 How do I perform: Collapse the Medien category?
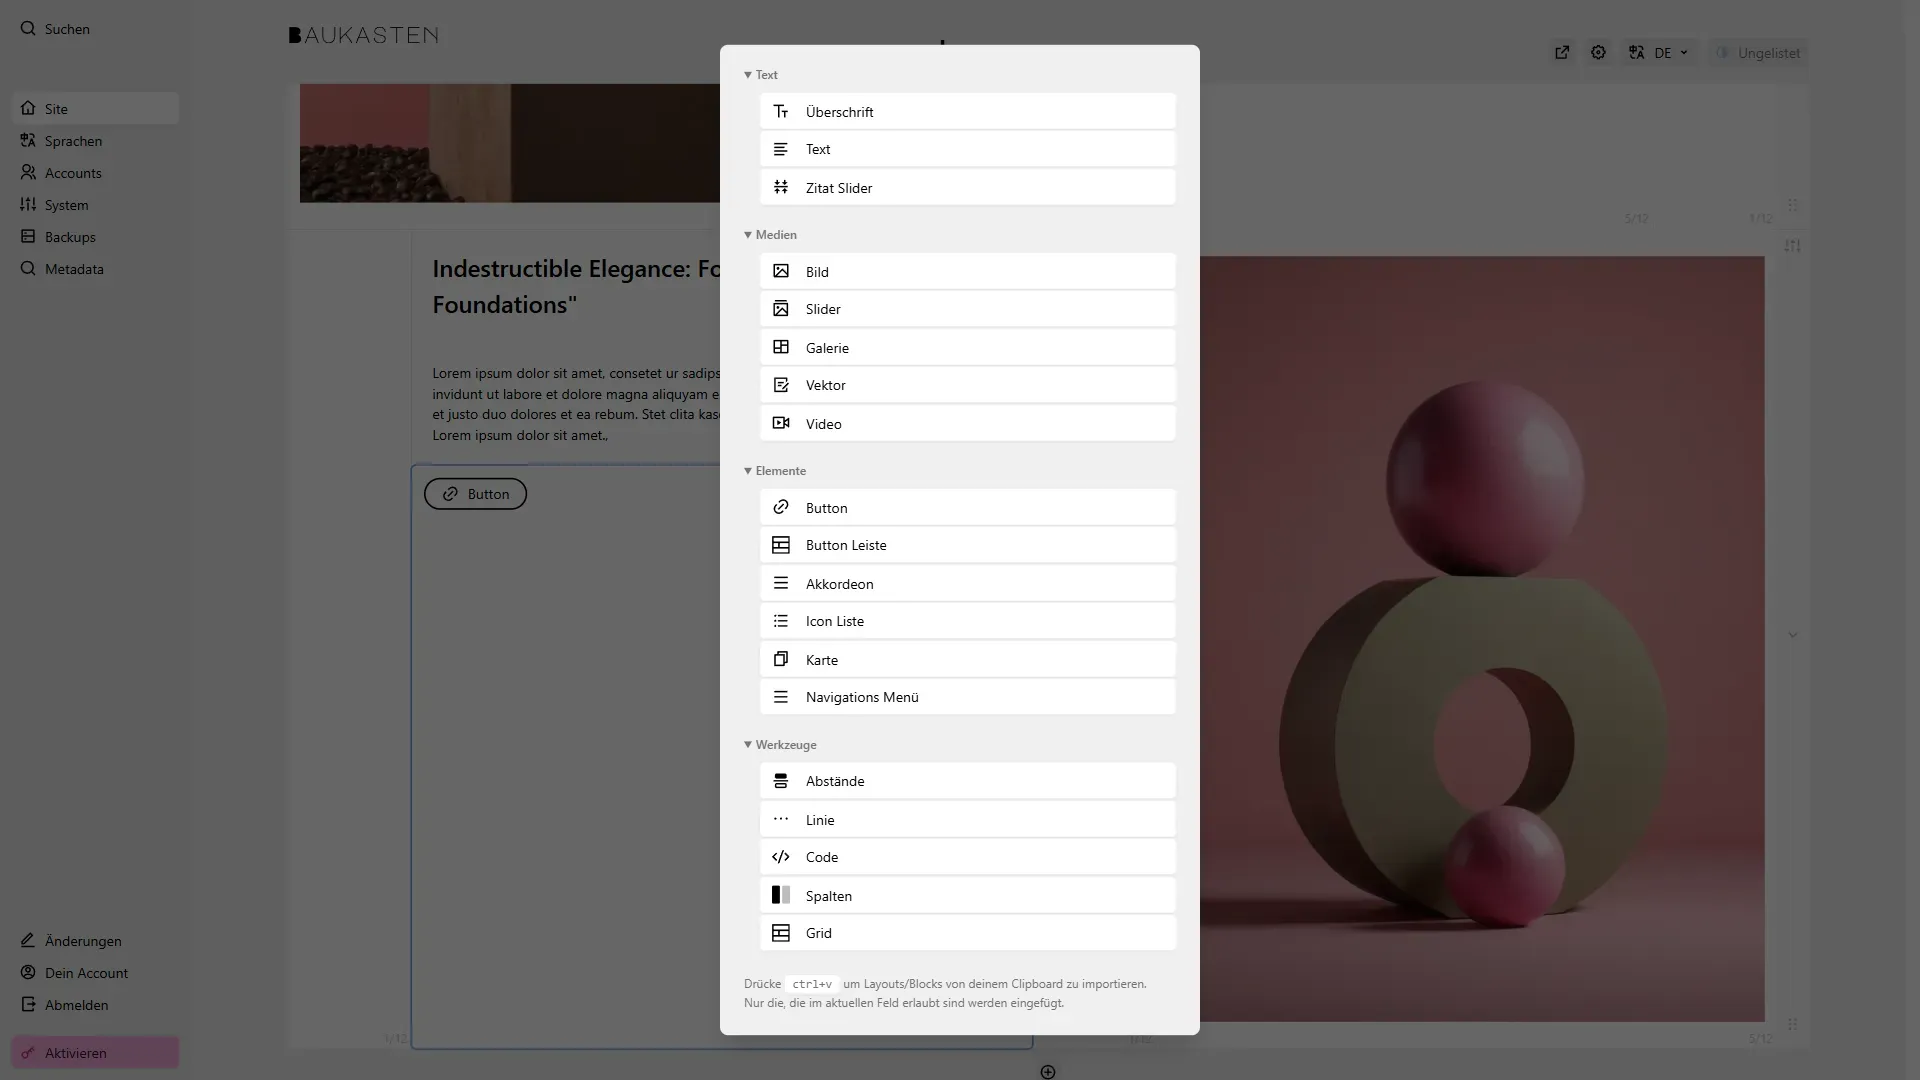pyautogui.click(x=770, y=235)
